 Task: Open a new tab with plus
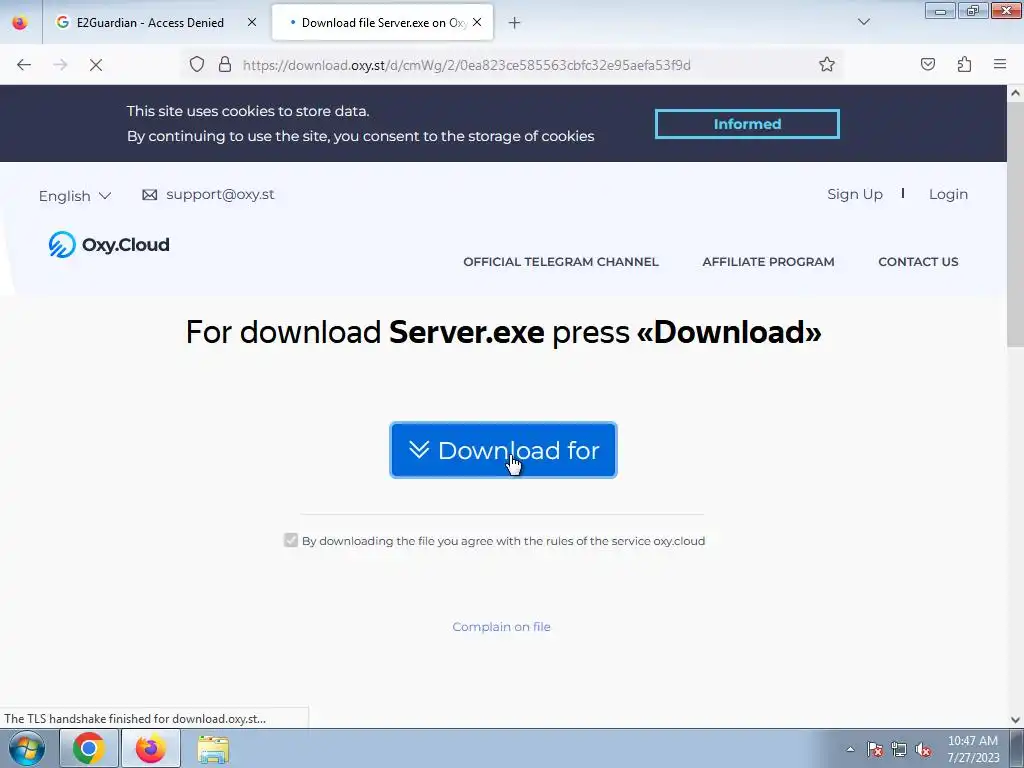coord(515,23)
